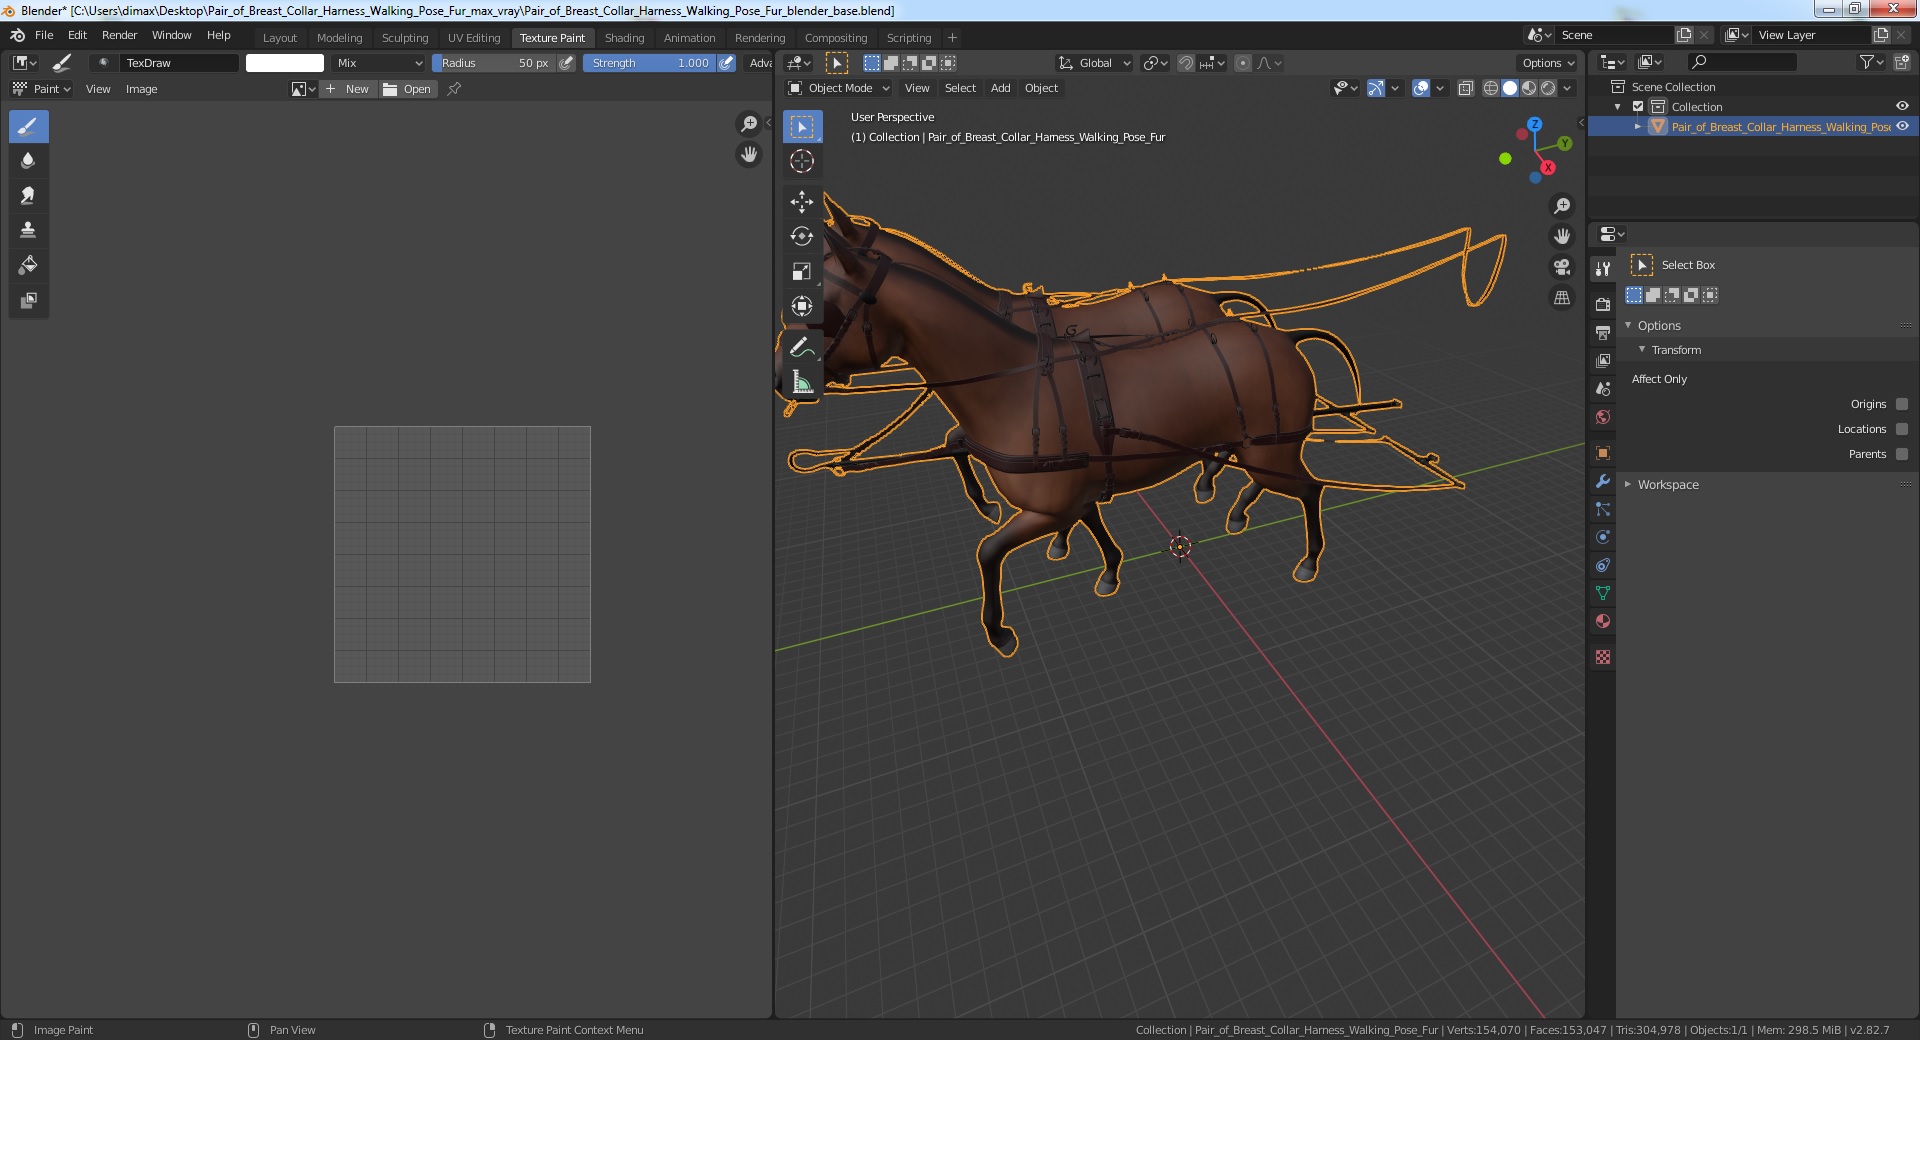Open the File menu
This screenshot has height=1158, width=1920.
(44, 35)
